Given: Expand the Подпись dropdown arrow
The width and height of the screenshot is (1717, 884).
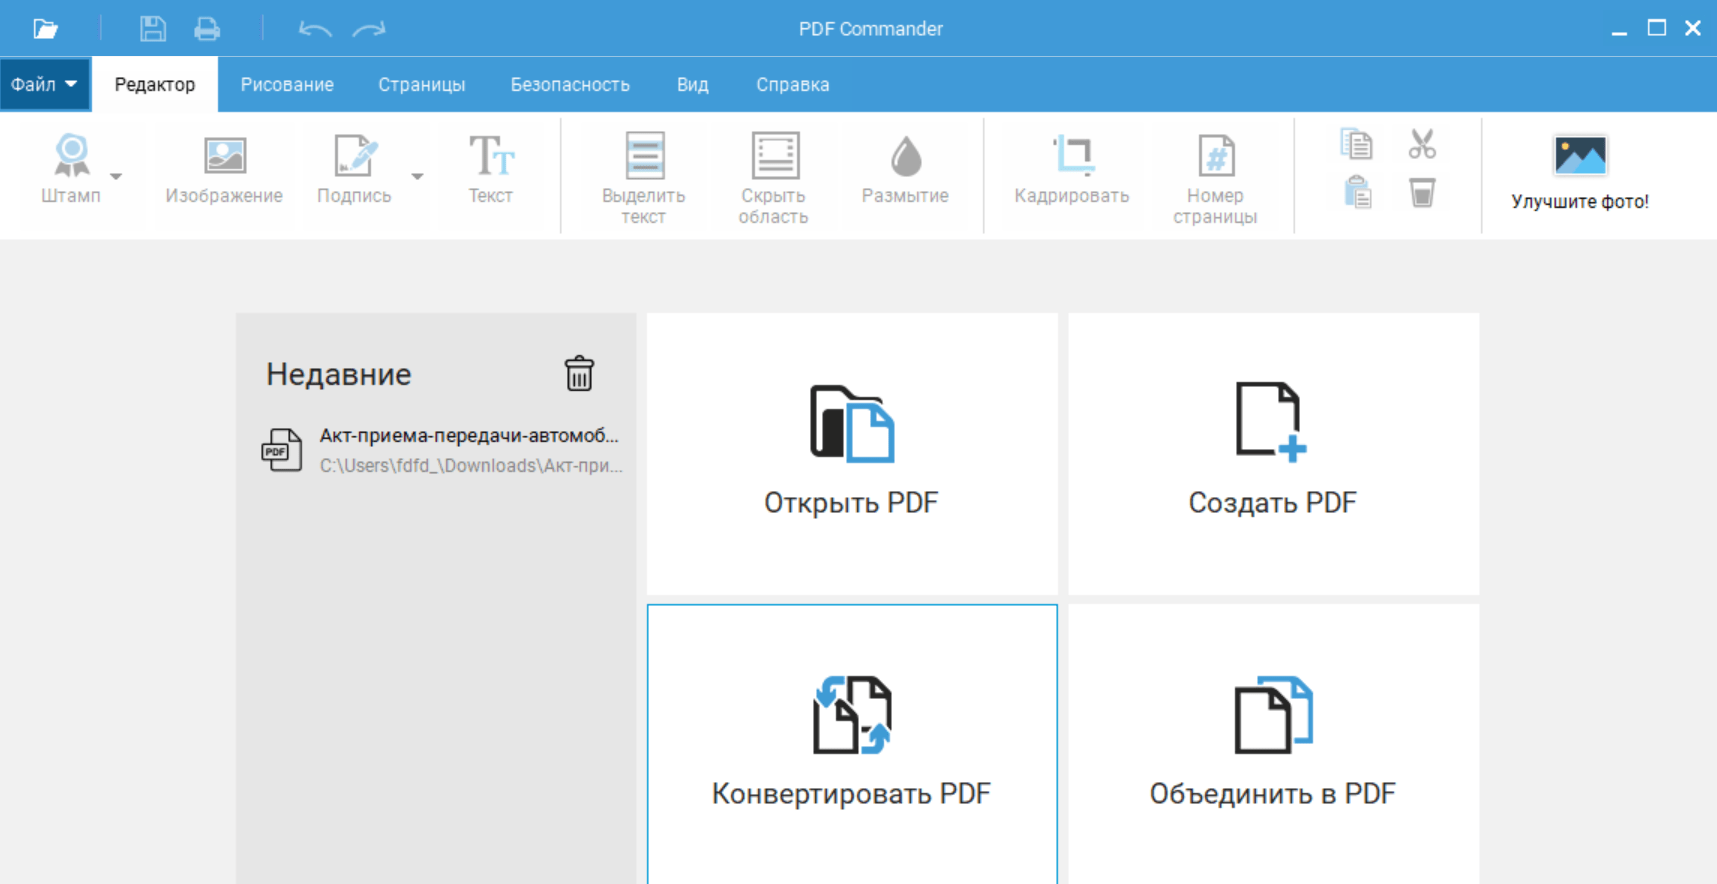Looking at the screenshot, I should (x=417, y=176).
